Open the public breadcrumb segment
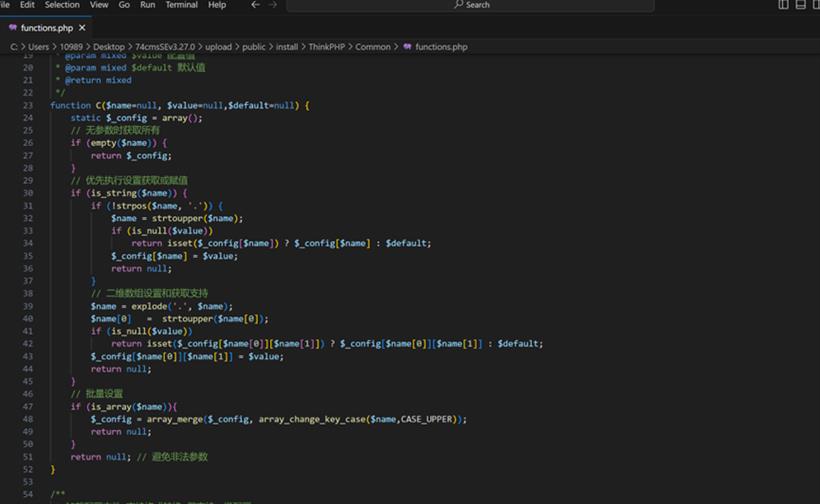Image resolution: width=820 pixels, height=504 pixels. [254, 47]
